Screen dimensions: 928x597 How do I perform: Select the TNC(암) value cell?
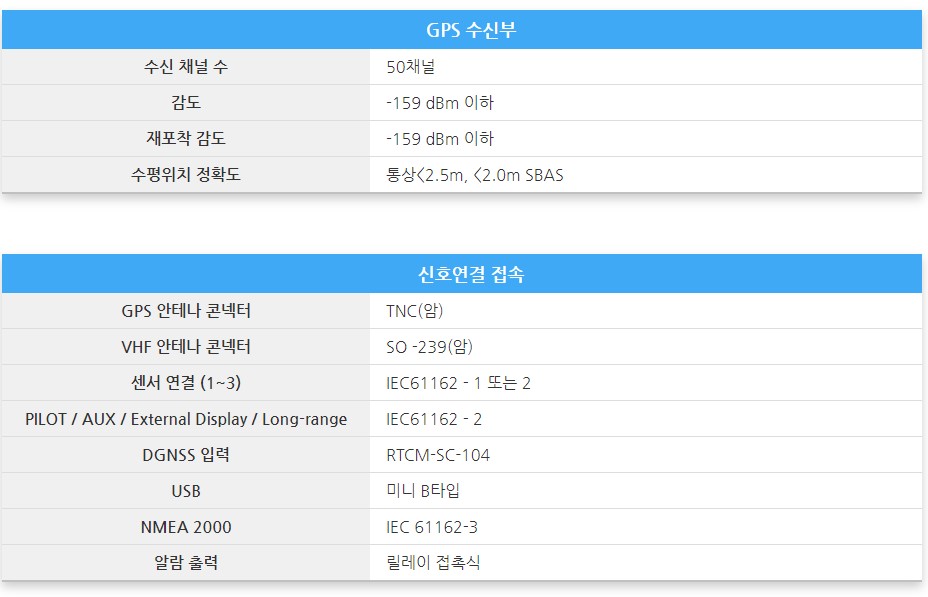click(414, 311)
